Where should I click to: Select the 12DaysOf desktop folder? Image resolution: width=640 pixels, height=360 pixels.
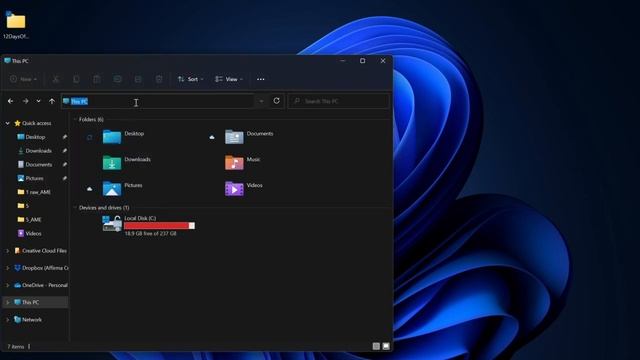click(x=16, y=25)
